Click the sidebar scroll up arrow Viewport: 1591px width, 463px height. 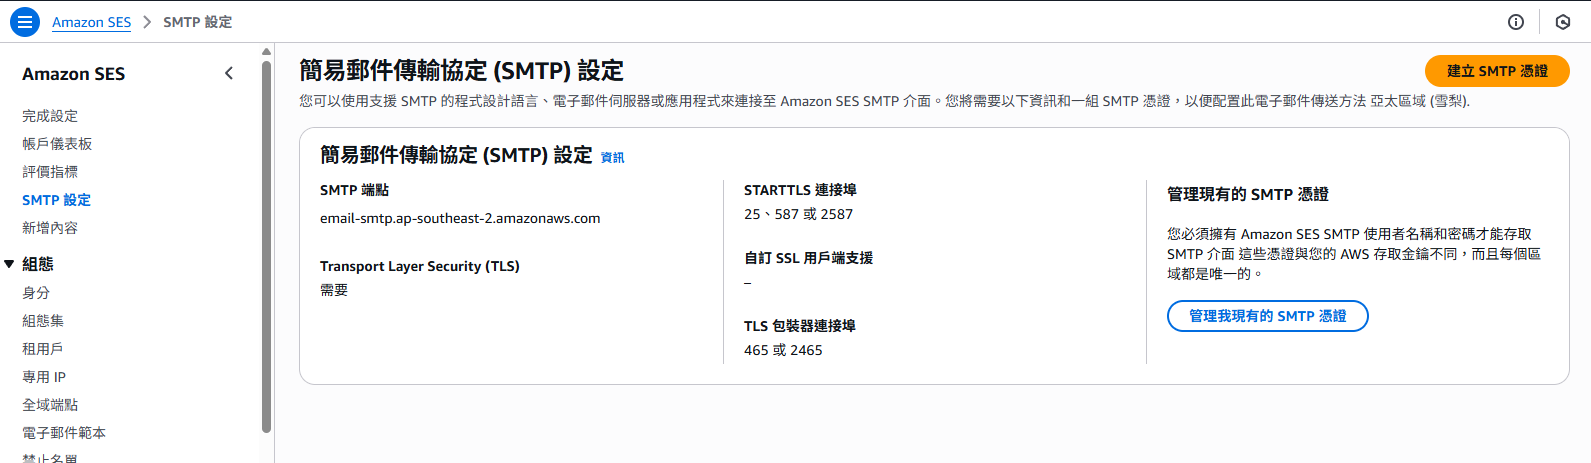point(266,51)
